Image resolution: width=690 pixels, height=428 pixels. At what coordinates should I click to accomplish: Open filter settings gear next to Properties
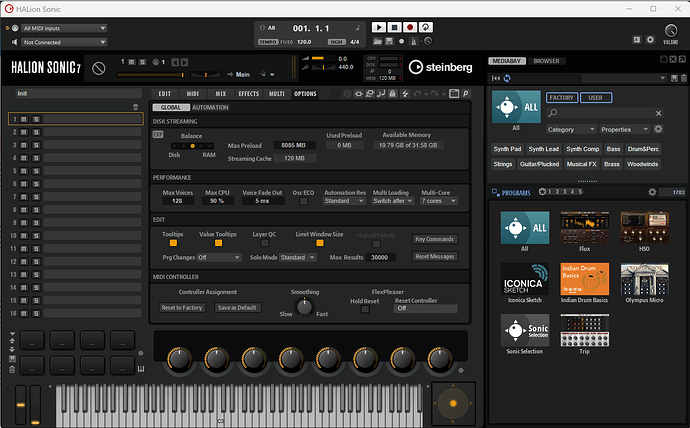658,129
